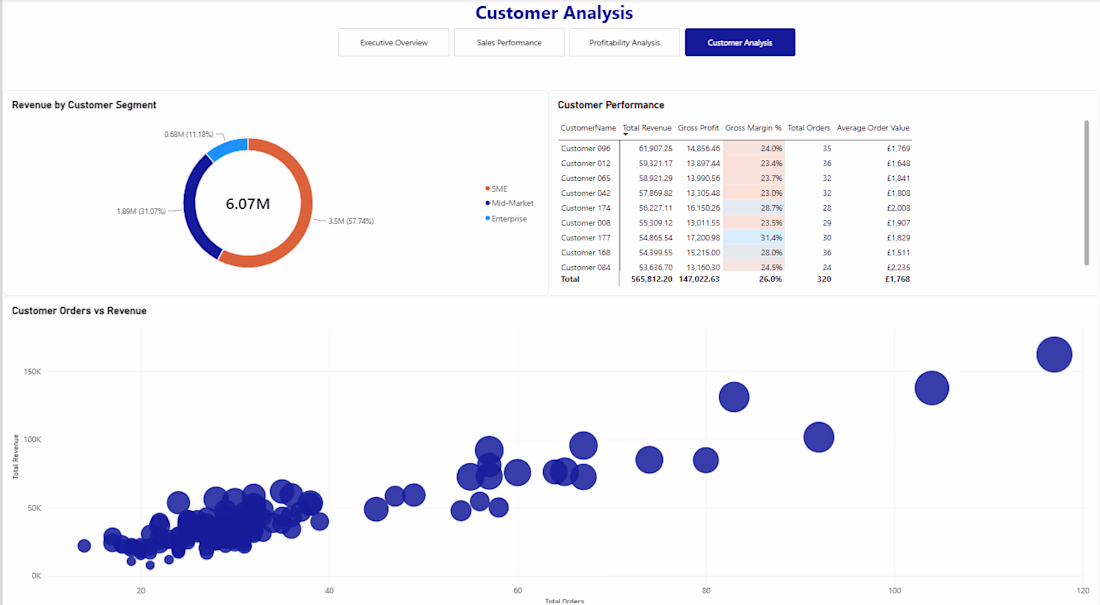Click the Revenue by Customer Segment title
This screenshot has height=605, width=1100.
tap(84, 105)
